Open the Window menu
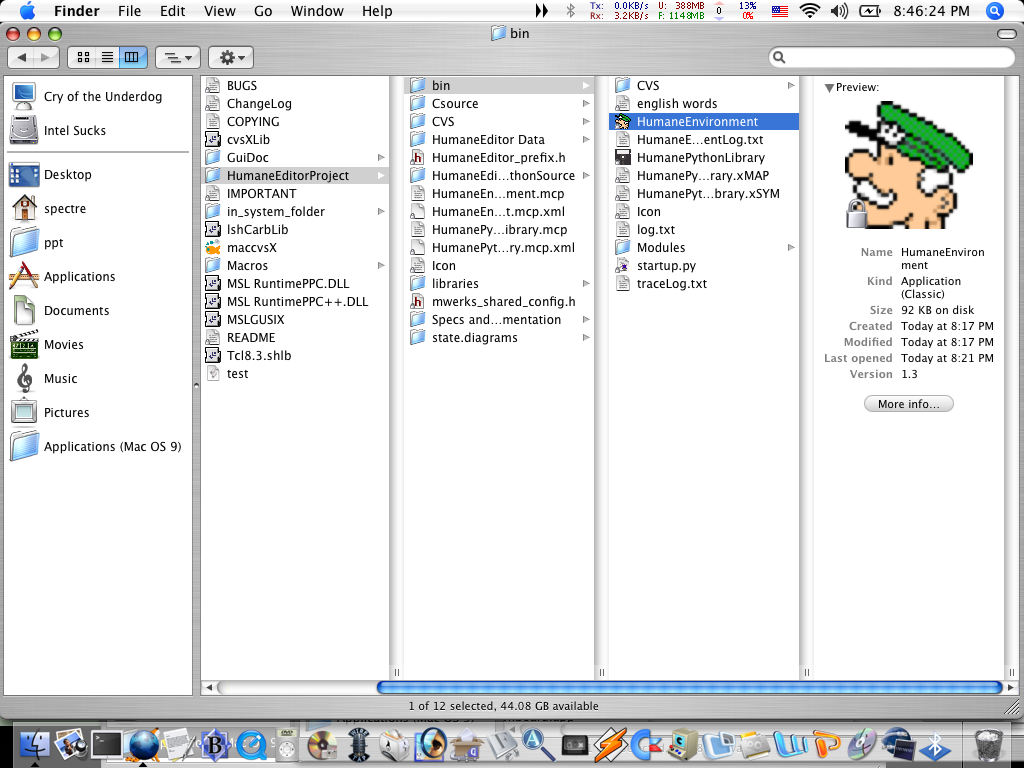Screen dimensions: 1024x768 317,11
